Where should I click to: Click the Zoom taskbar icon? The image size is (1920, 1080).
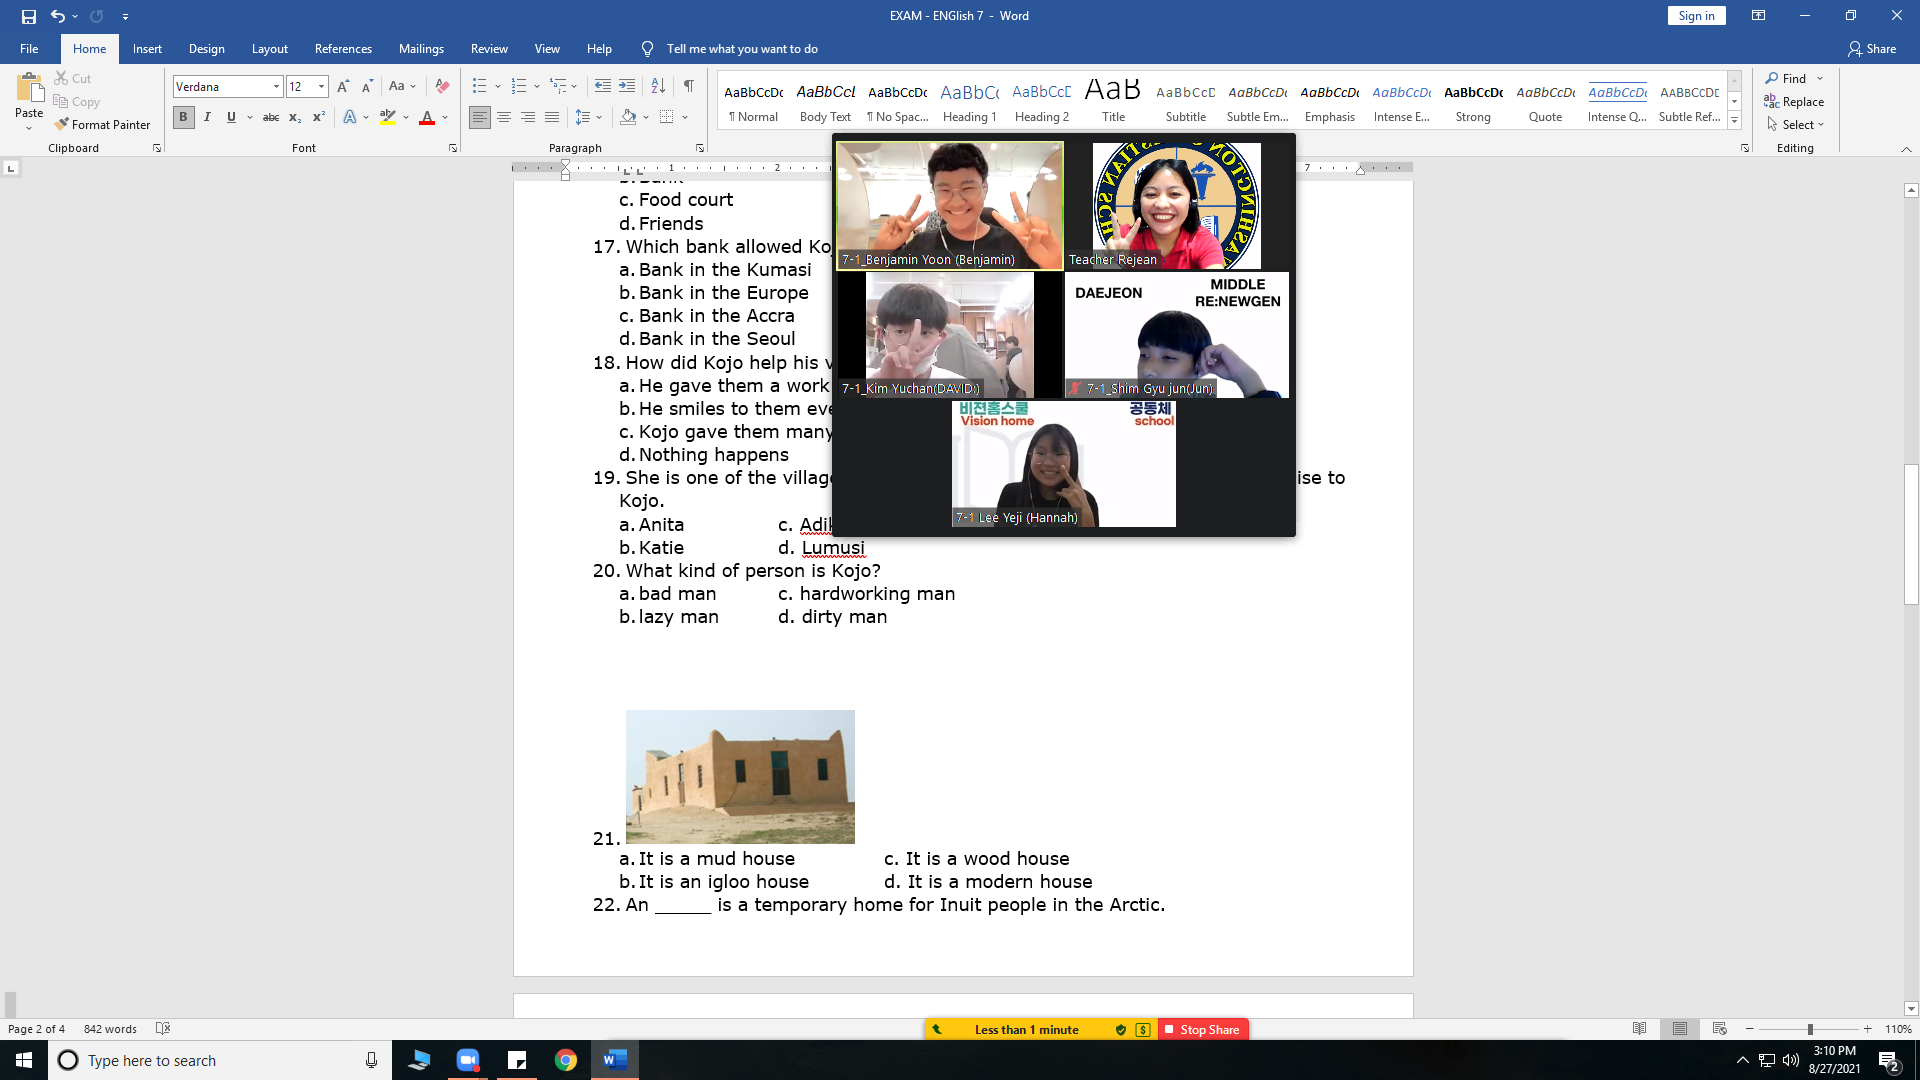tap(468, 1060)
